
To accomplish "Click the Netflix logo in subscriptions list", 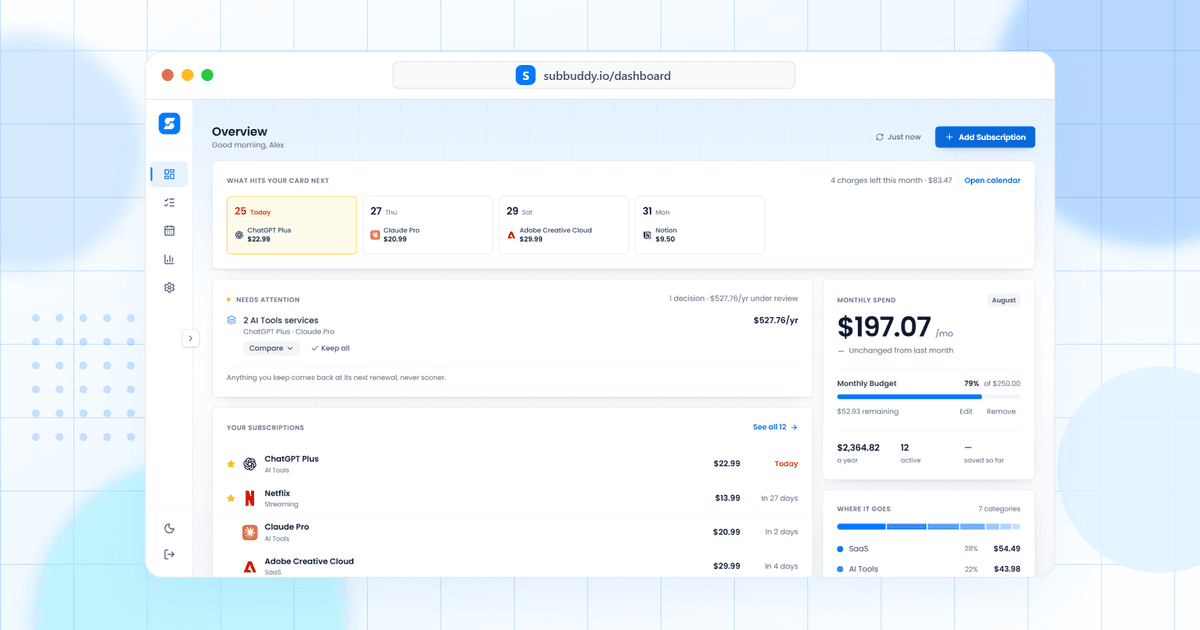I will point(249,498).
